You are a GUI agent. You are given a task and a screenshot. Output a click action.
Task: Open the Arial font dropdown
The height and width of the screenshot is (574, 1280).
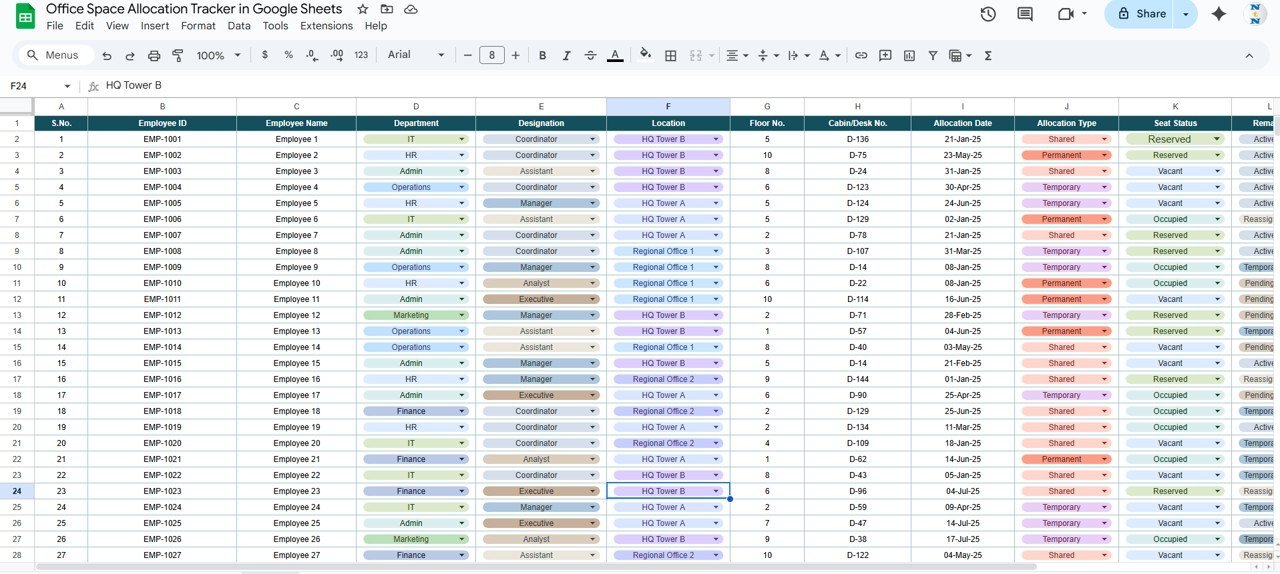point(415,55)
